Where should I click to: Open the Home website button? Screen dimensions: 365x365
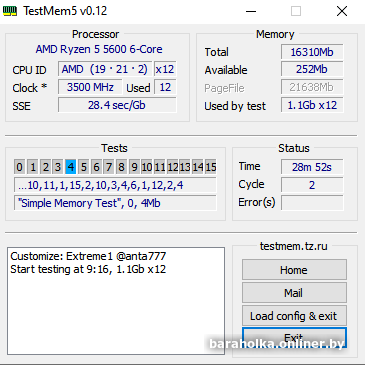(294, 270)
